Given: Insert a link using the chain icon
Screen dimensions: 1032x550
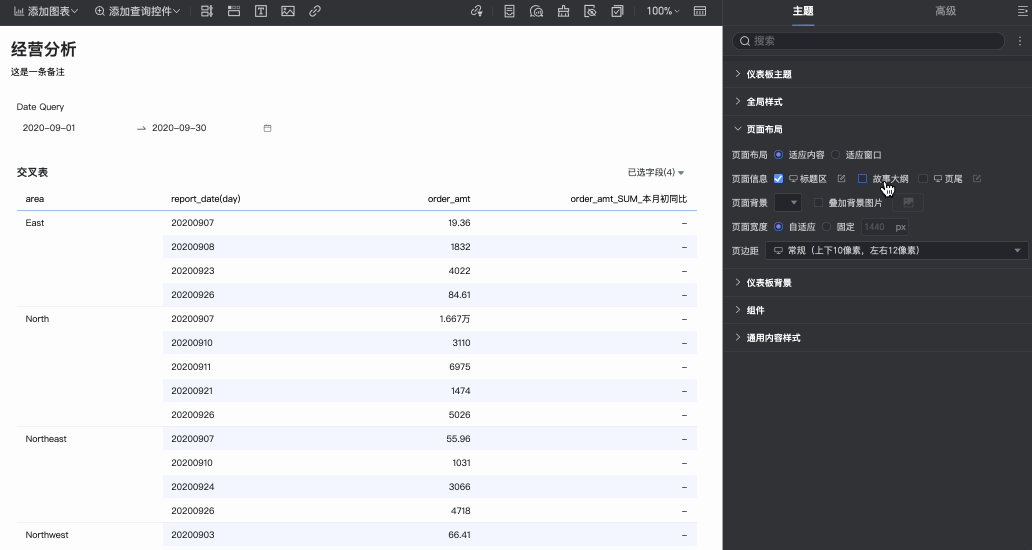Looking at the screenshot, I should (315, 11).
